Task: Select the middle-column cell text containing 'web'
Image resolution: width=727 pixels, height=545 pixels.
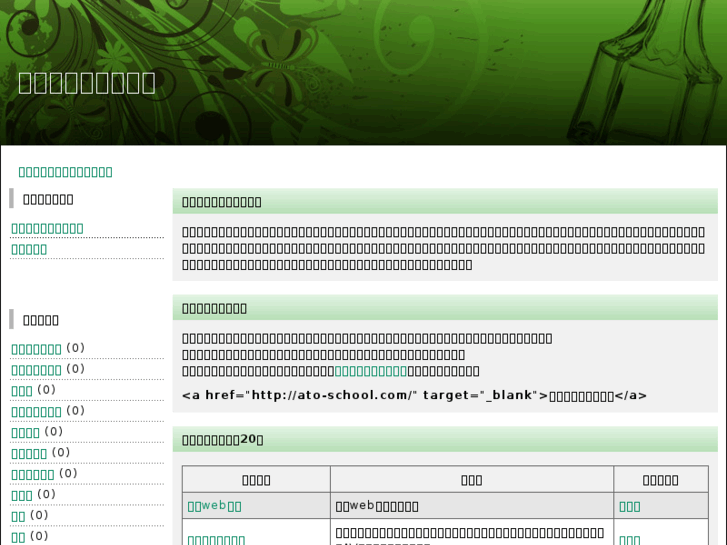Action: point(376,506)
